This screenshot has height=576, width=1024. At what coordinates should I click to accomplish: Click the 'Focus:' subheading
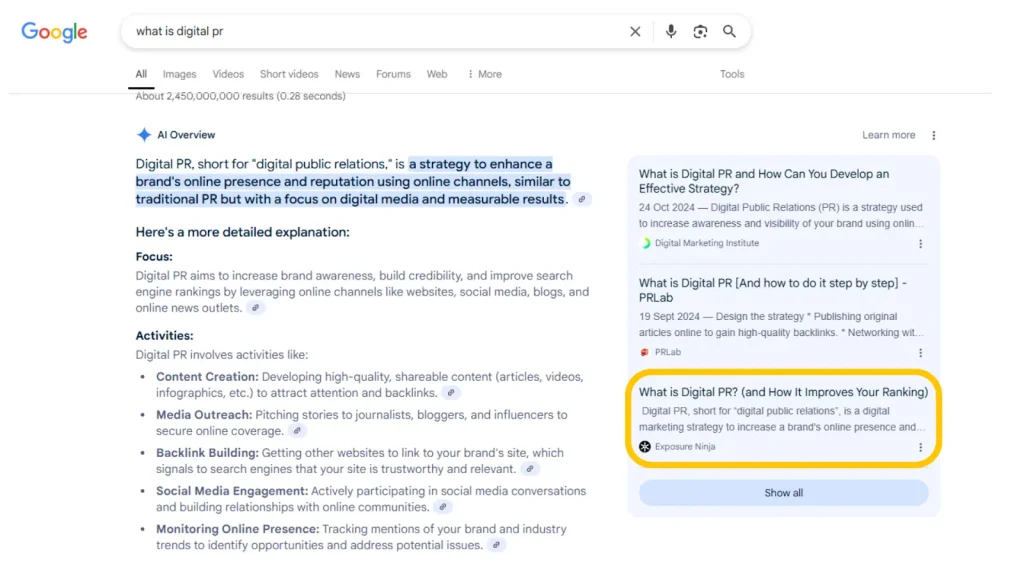coord(154,257)
